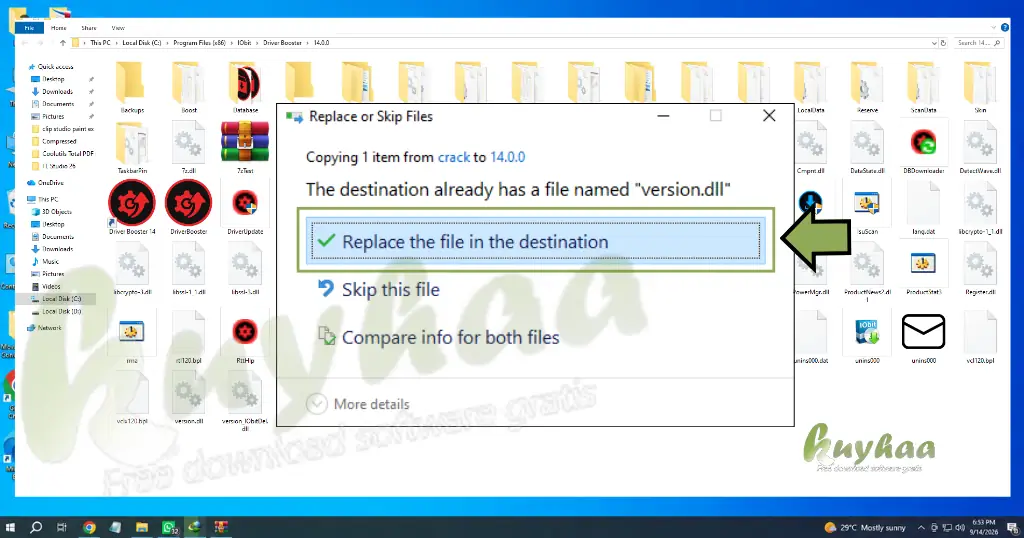Image resolution: width=1024 pixels, height=538 pixels.
Task: Expand More details in the dialog
Action: [358, 404]
